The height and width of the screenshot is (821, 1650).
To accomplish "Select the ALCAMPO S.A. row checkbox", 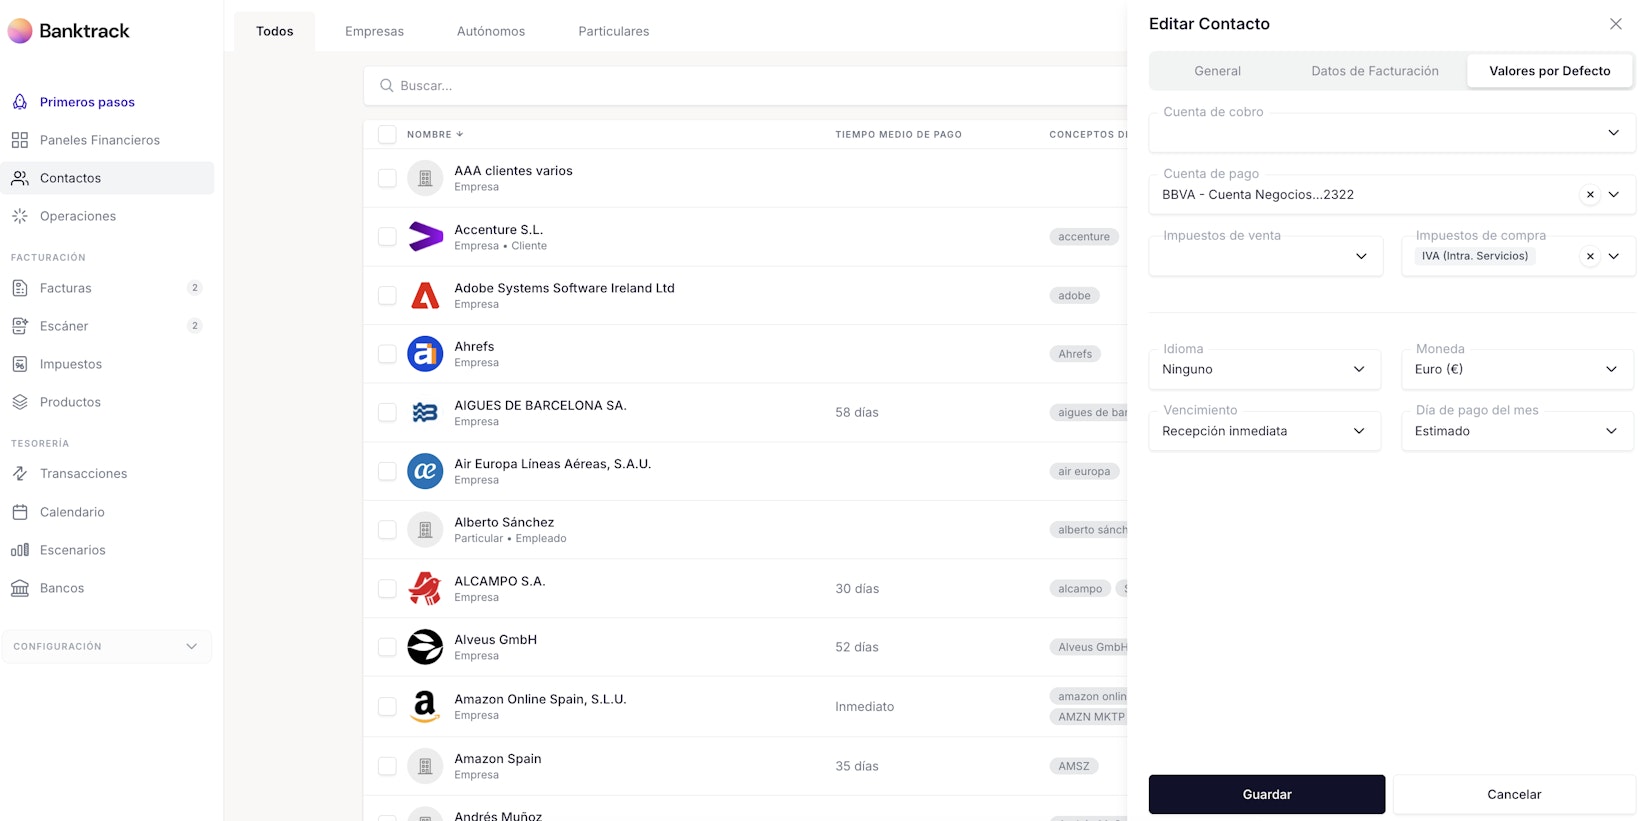I will (387, 589).
